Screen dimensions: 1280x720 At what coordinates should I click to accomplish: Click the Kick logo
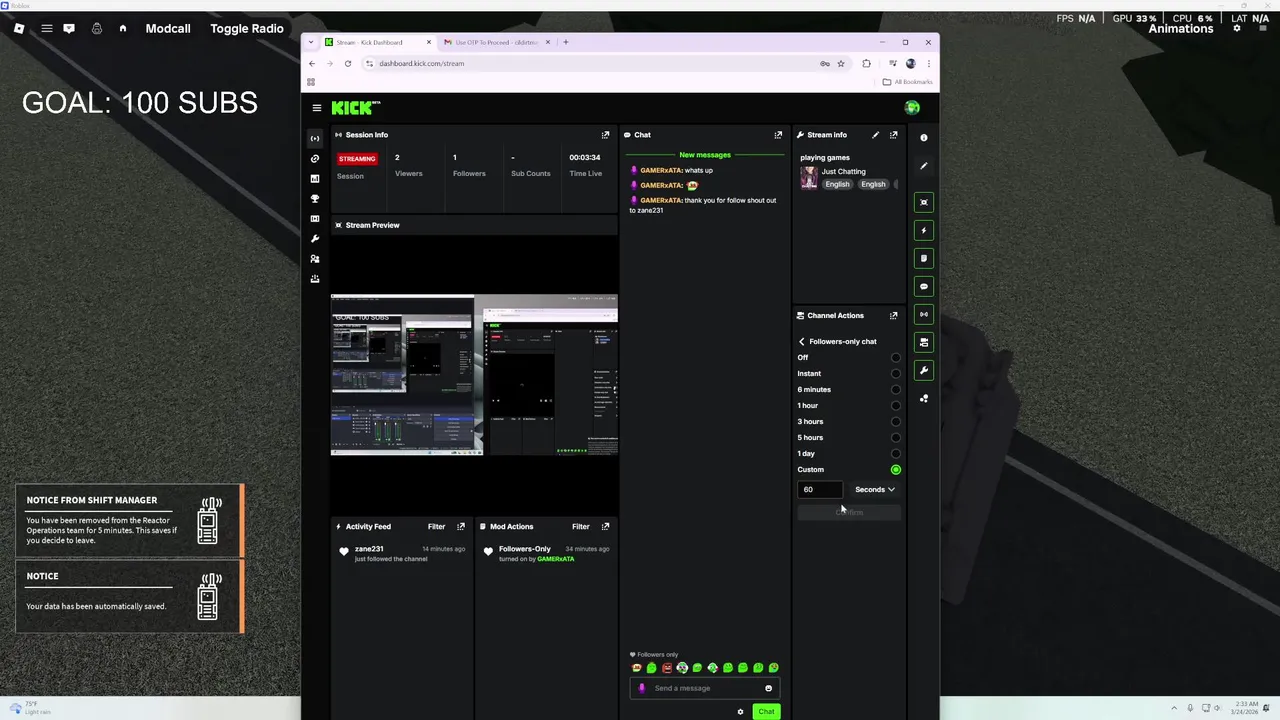tap(355, 108)
